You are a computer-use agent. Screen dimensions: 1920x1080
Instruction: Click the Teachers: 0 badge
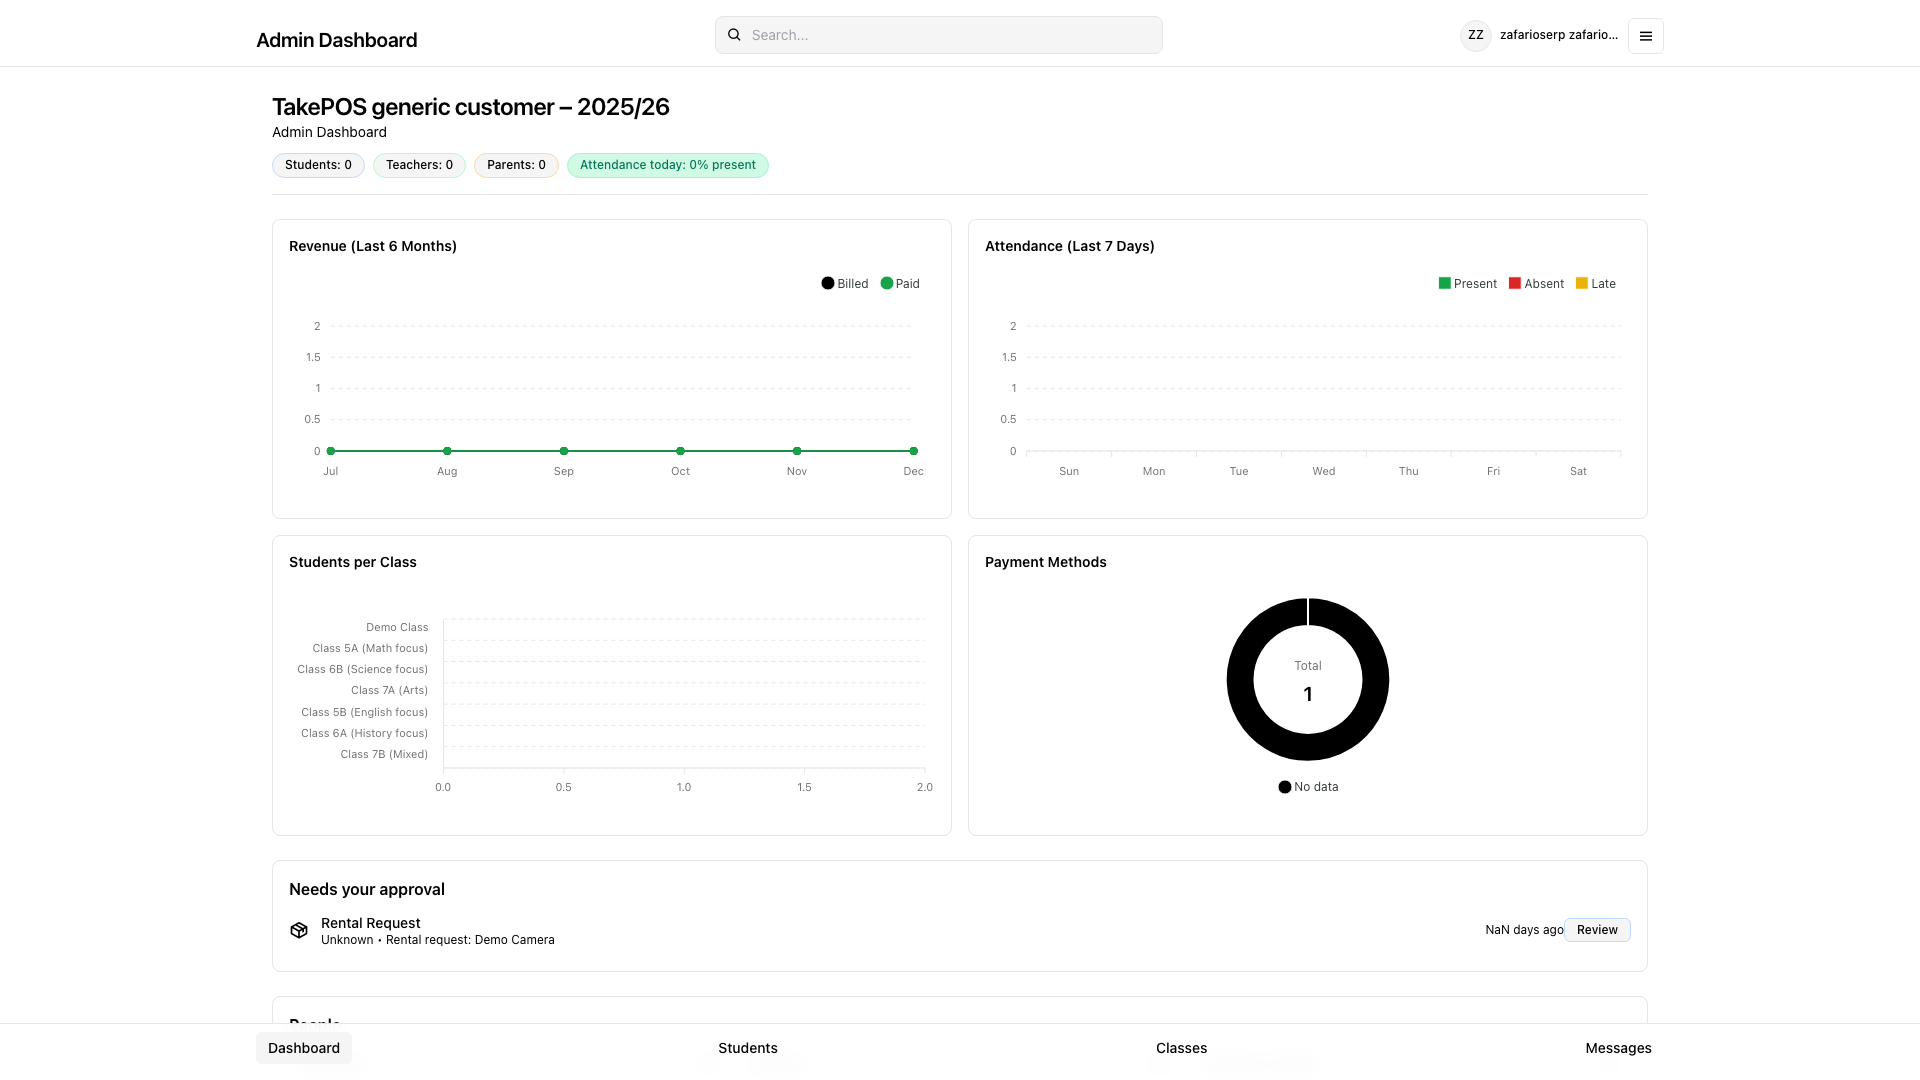(x=419, y=165)
